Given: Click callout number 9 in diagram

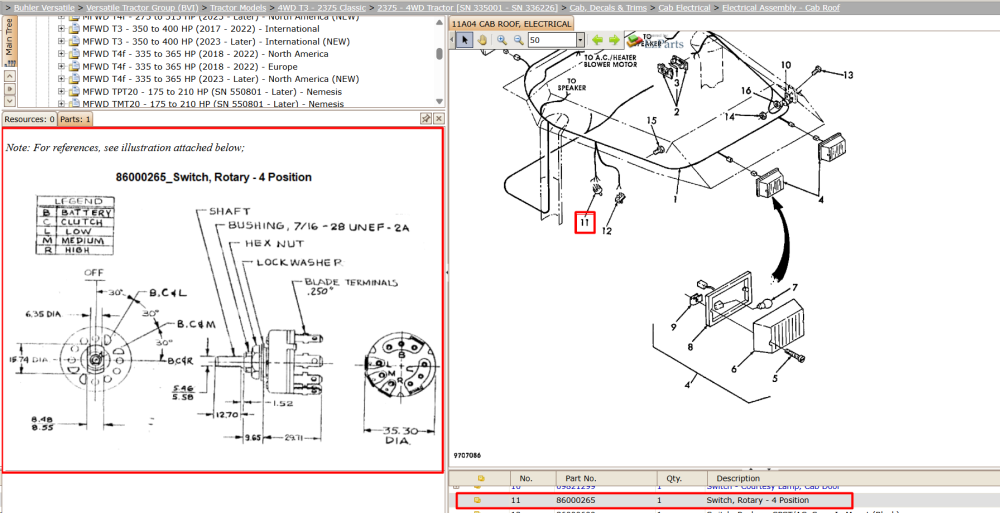Looking at the screenshot, I should (673, 327).
